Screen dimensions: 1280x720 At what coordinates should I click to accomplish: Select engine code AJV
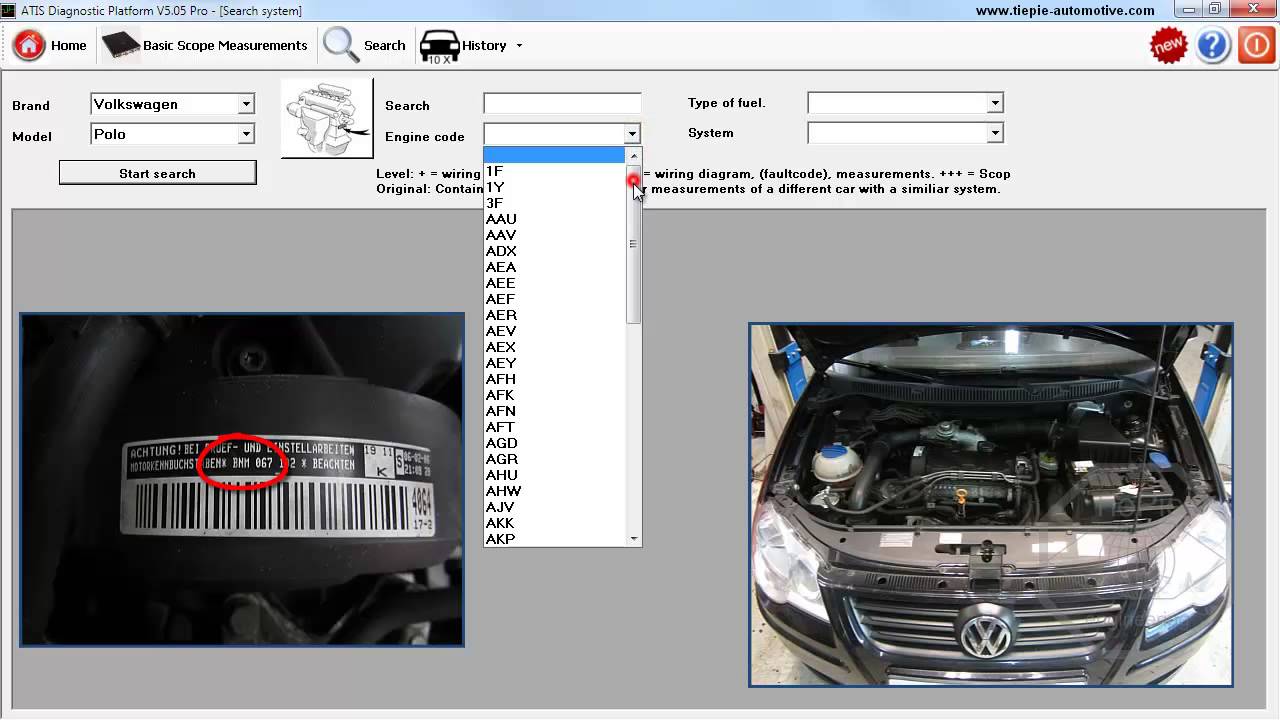(555, 507)
